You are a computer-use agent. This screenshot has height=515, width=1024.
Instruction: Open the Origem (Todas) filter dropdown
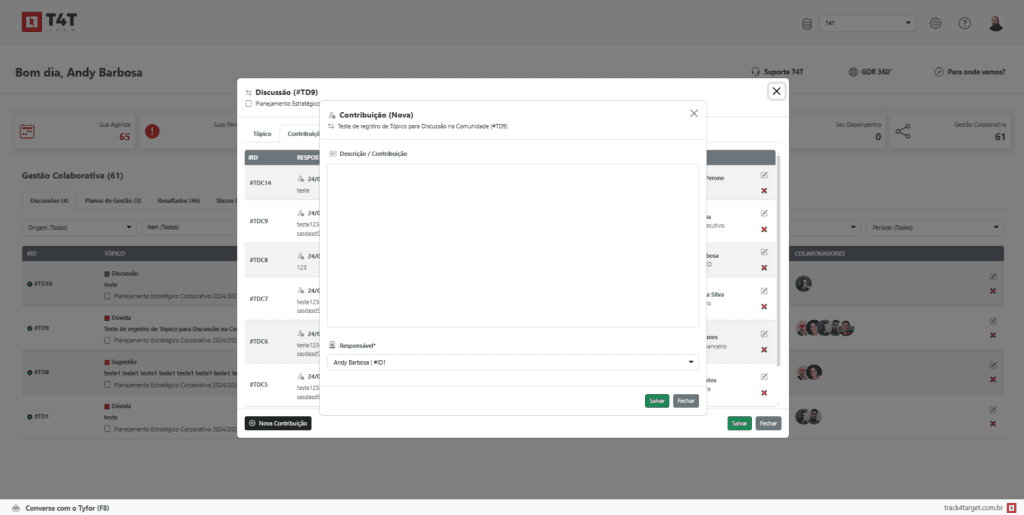[x=80, y=227]
